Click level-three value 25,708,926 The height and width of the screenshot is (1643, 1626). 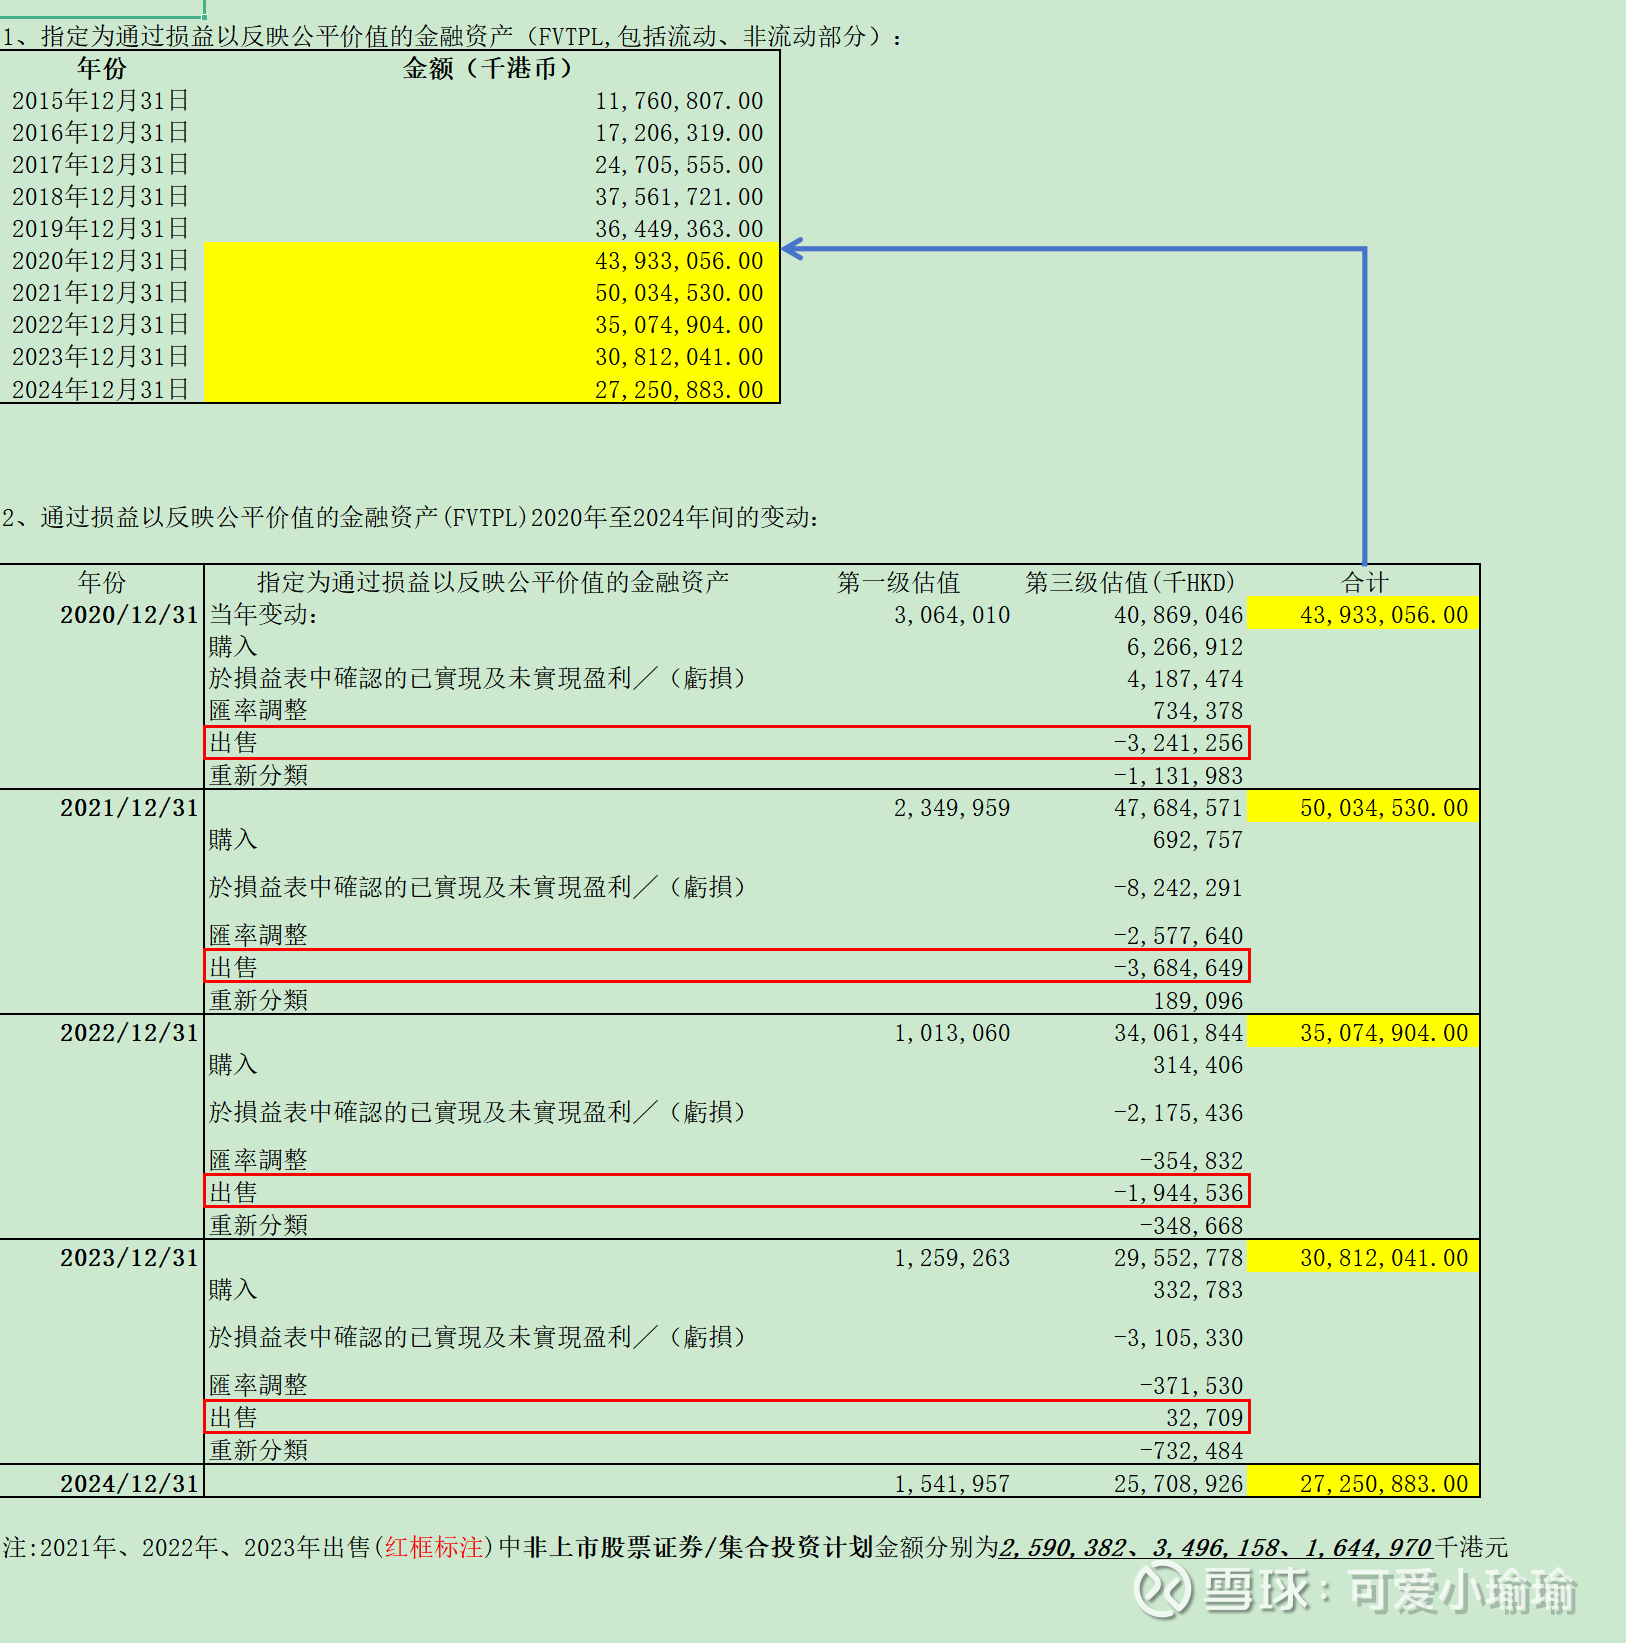1179,1484
